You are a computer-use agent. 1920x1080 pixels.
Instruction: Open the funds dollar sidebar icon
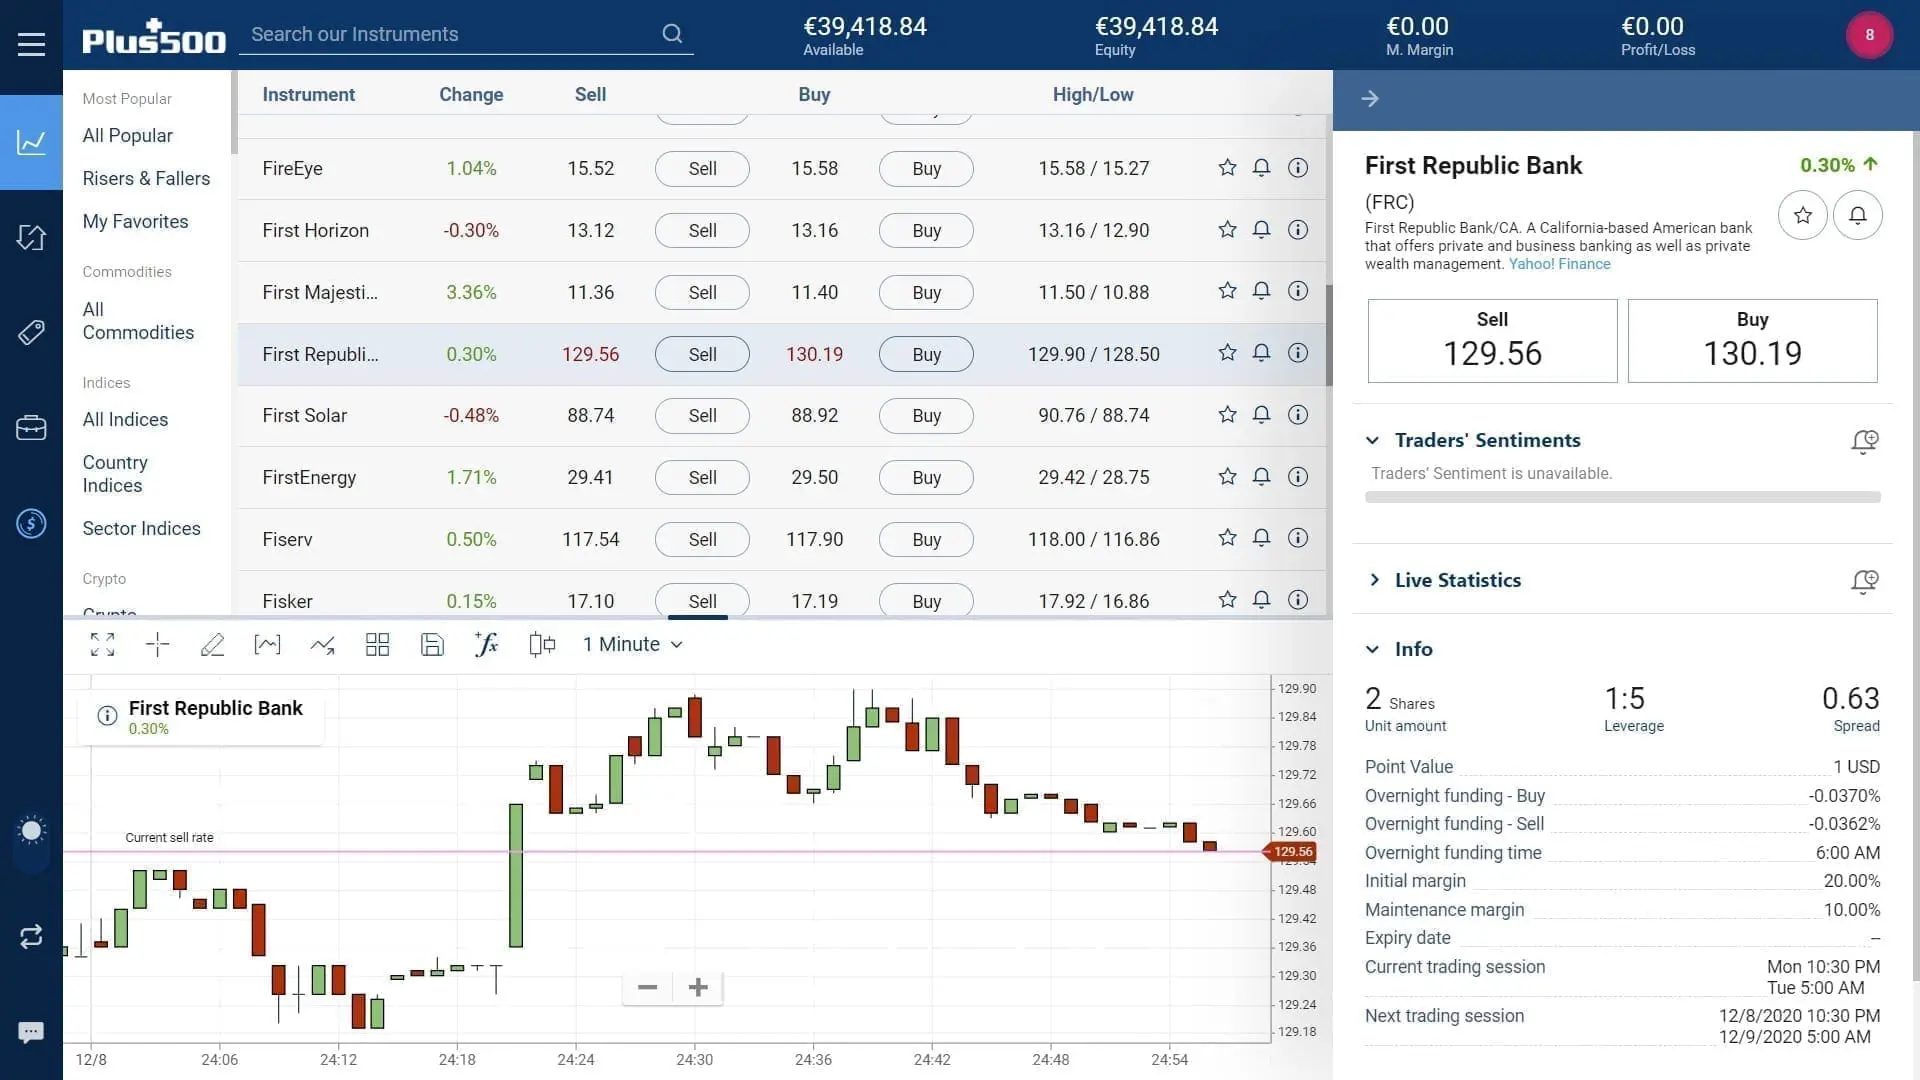(x=31, y=523)
